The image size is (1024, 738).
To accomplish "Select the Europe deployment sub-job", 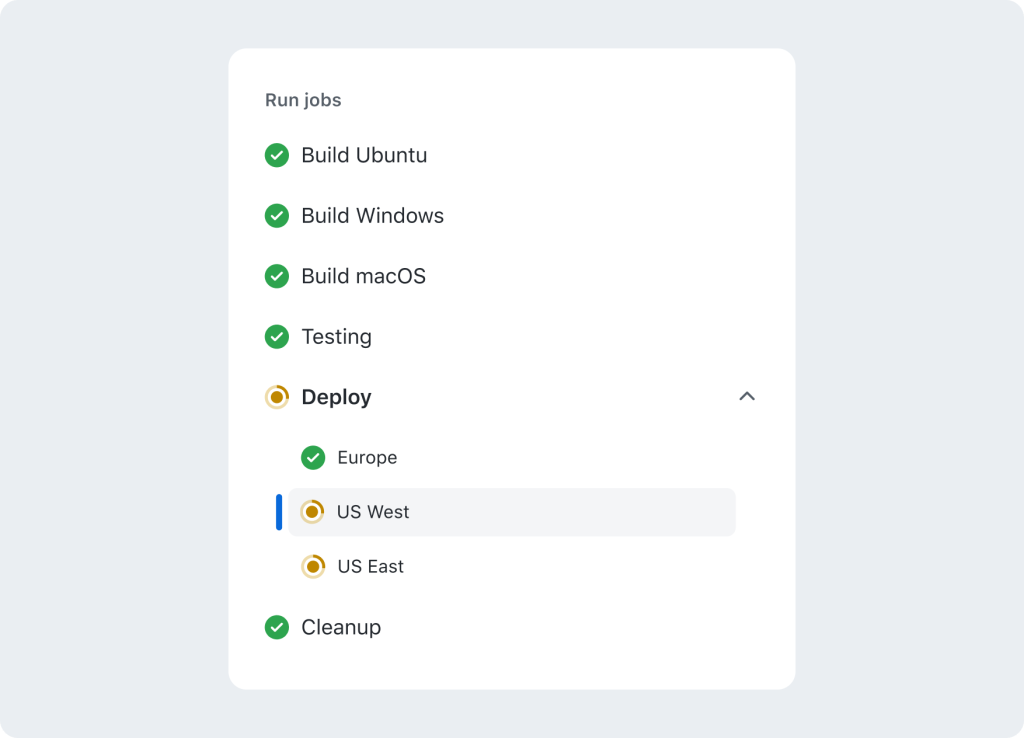I will pyautogui.click(x=367, y=458).
